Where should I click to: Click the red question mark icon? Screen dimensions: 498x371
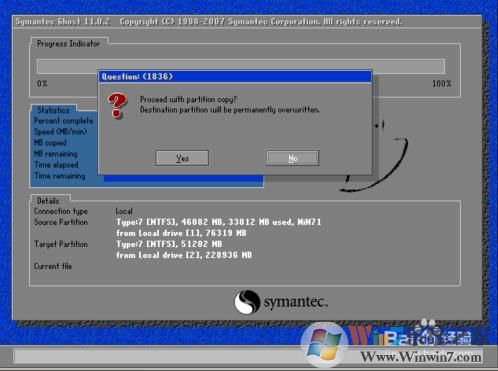point(117,106)
